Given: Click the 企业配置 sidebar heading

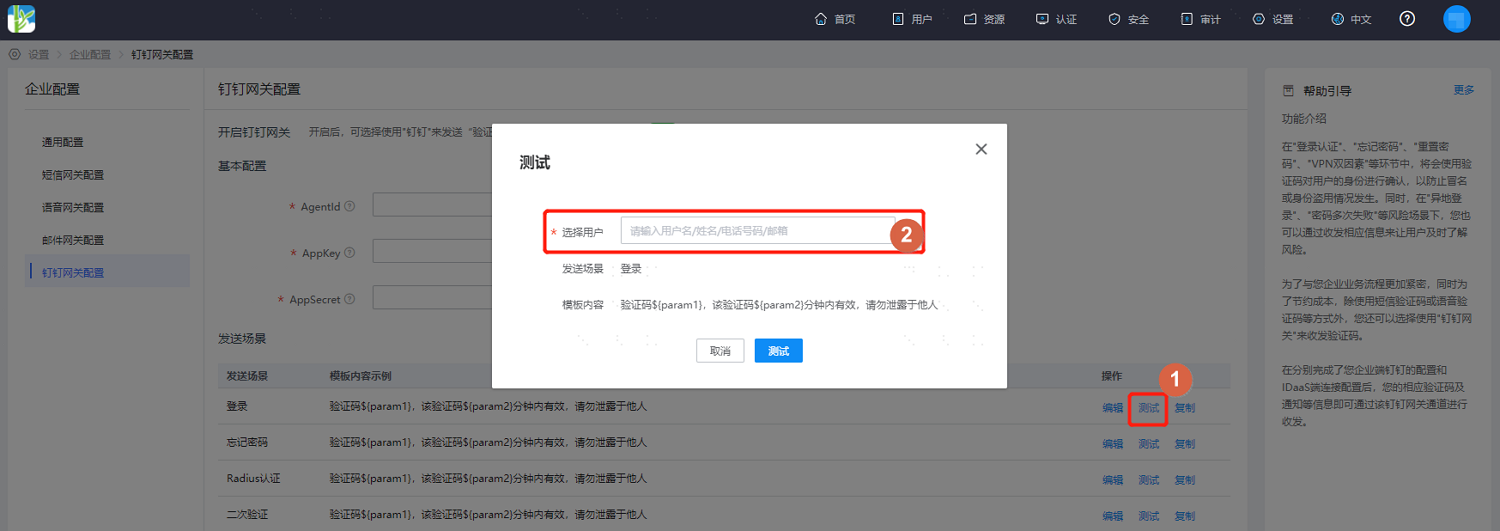Looking at the screenshot, I should coord(52,89).
